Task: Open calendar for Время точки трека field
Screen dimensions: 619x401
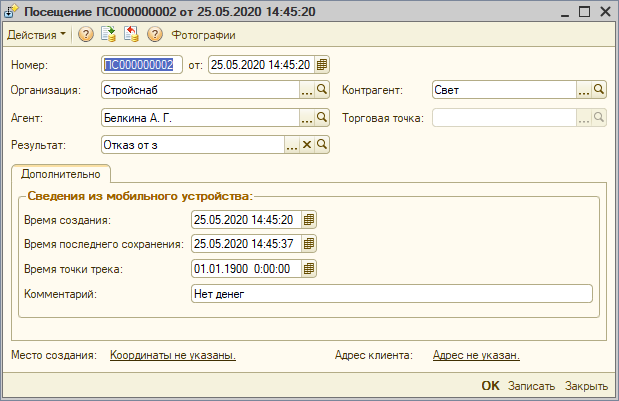Action: tap(309, 269)
